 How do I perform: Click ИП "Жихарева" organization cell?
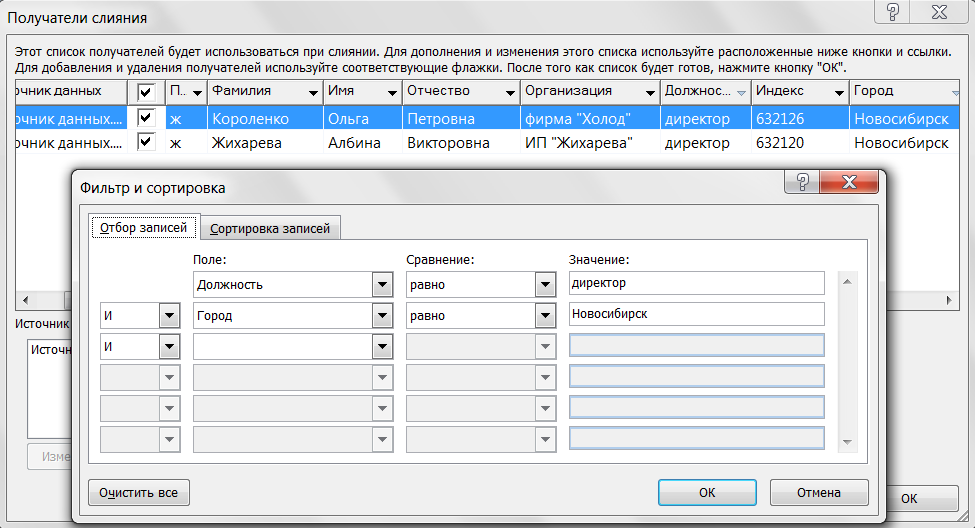pyautogui.click(x=590, y=142)
